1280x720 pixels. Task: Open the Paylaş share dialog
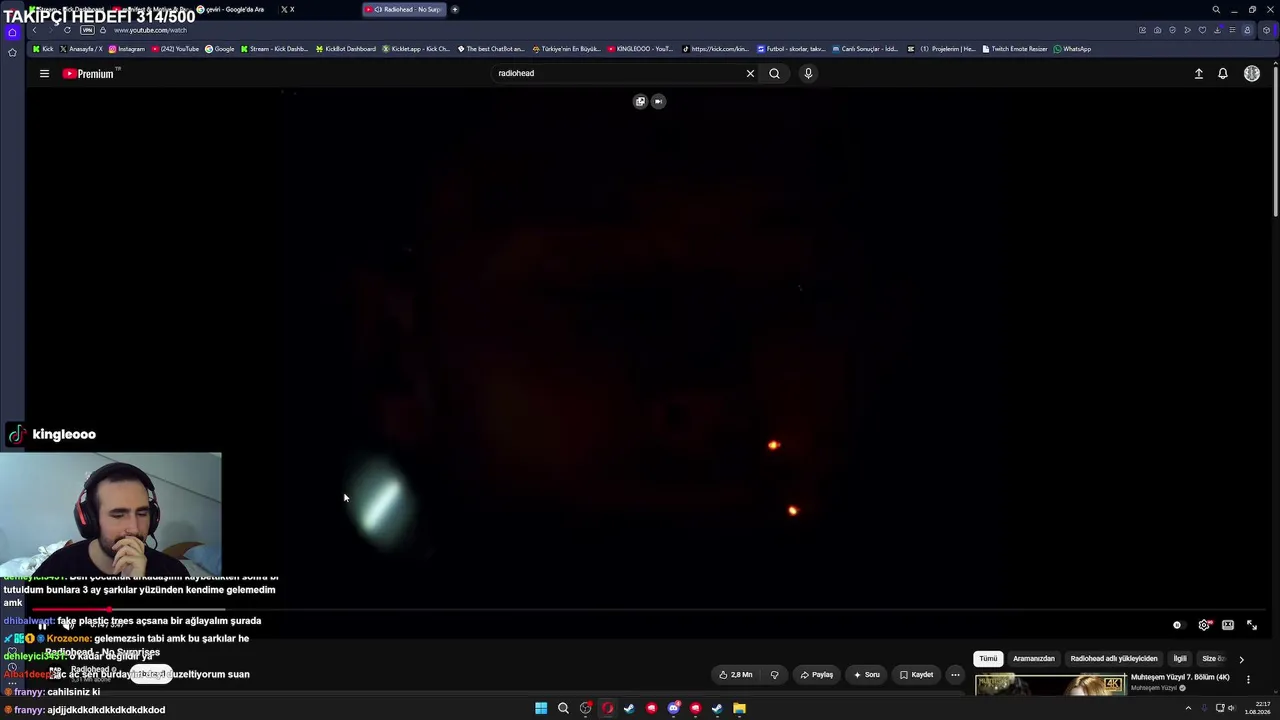(817, 675)
